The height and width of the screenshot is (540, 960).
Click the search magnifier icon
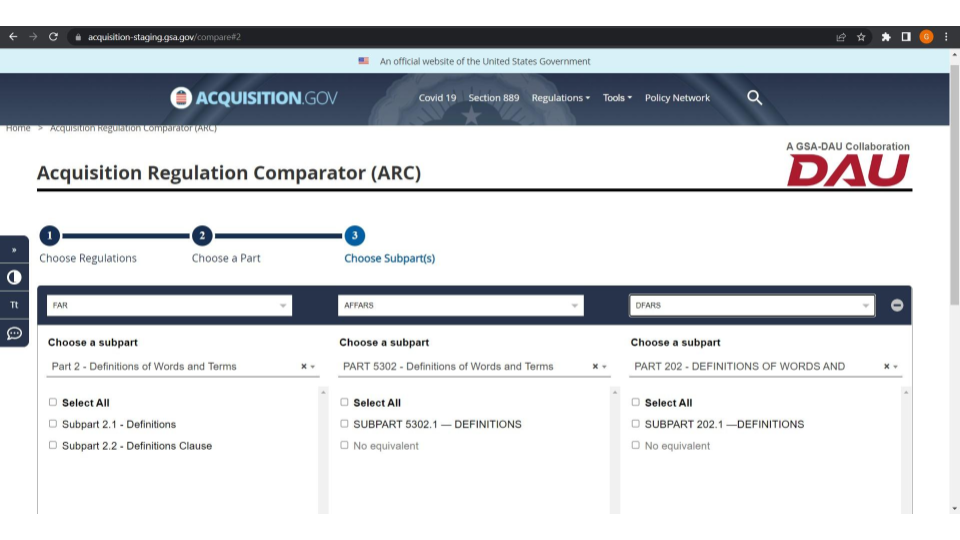click(x=755, y=97)
